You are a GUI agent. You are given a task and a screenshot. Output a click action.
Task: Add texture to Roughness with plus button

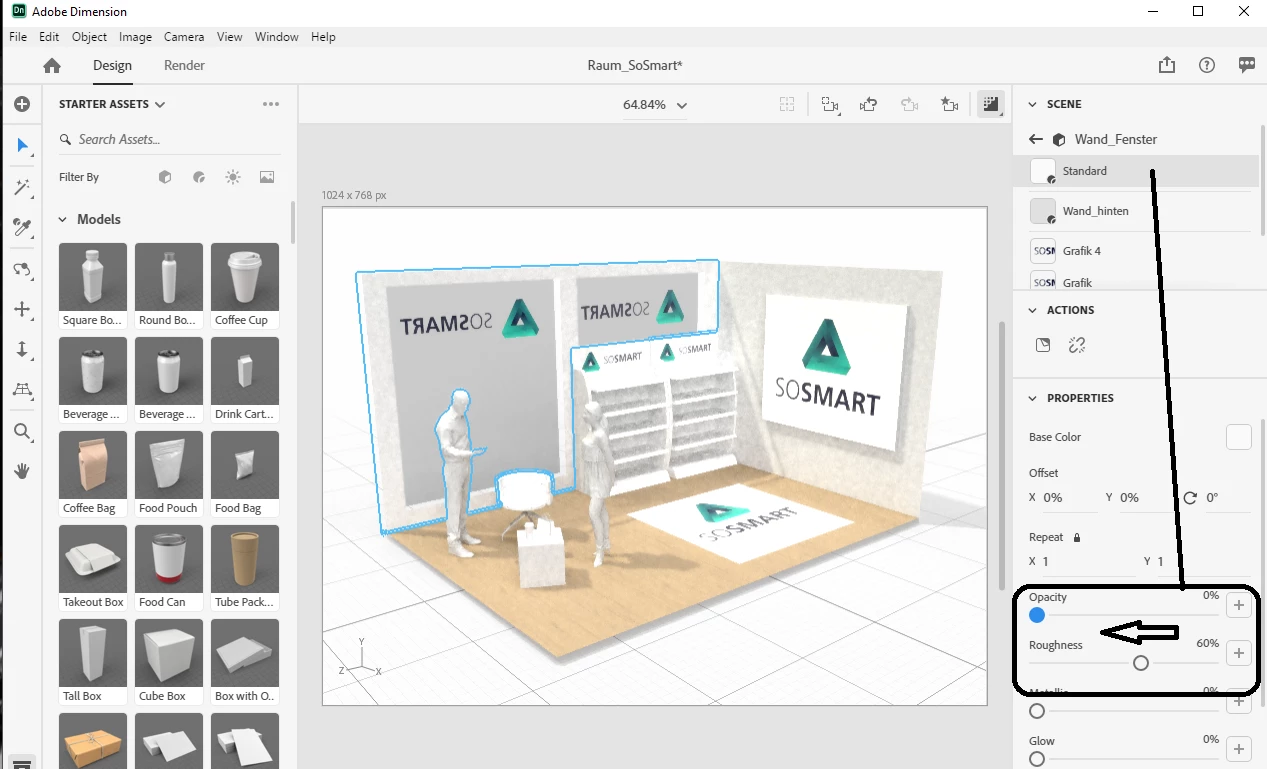point(1239,653)
